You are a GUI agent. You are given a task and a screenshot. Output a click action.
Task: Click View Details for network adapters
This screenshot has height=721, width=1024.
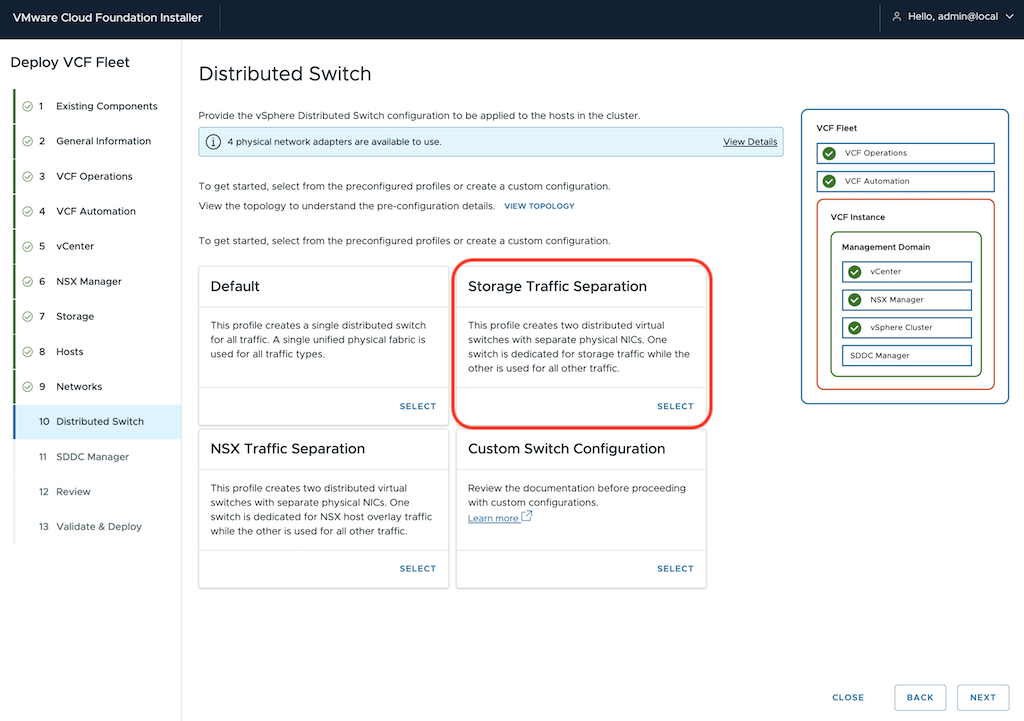tap(750, 142)
